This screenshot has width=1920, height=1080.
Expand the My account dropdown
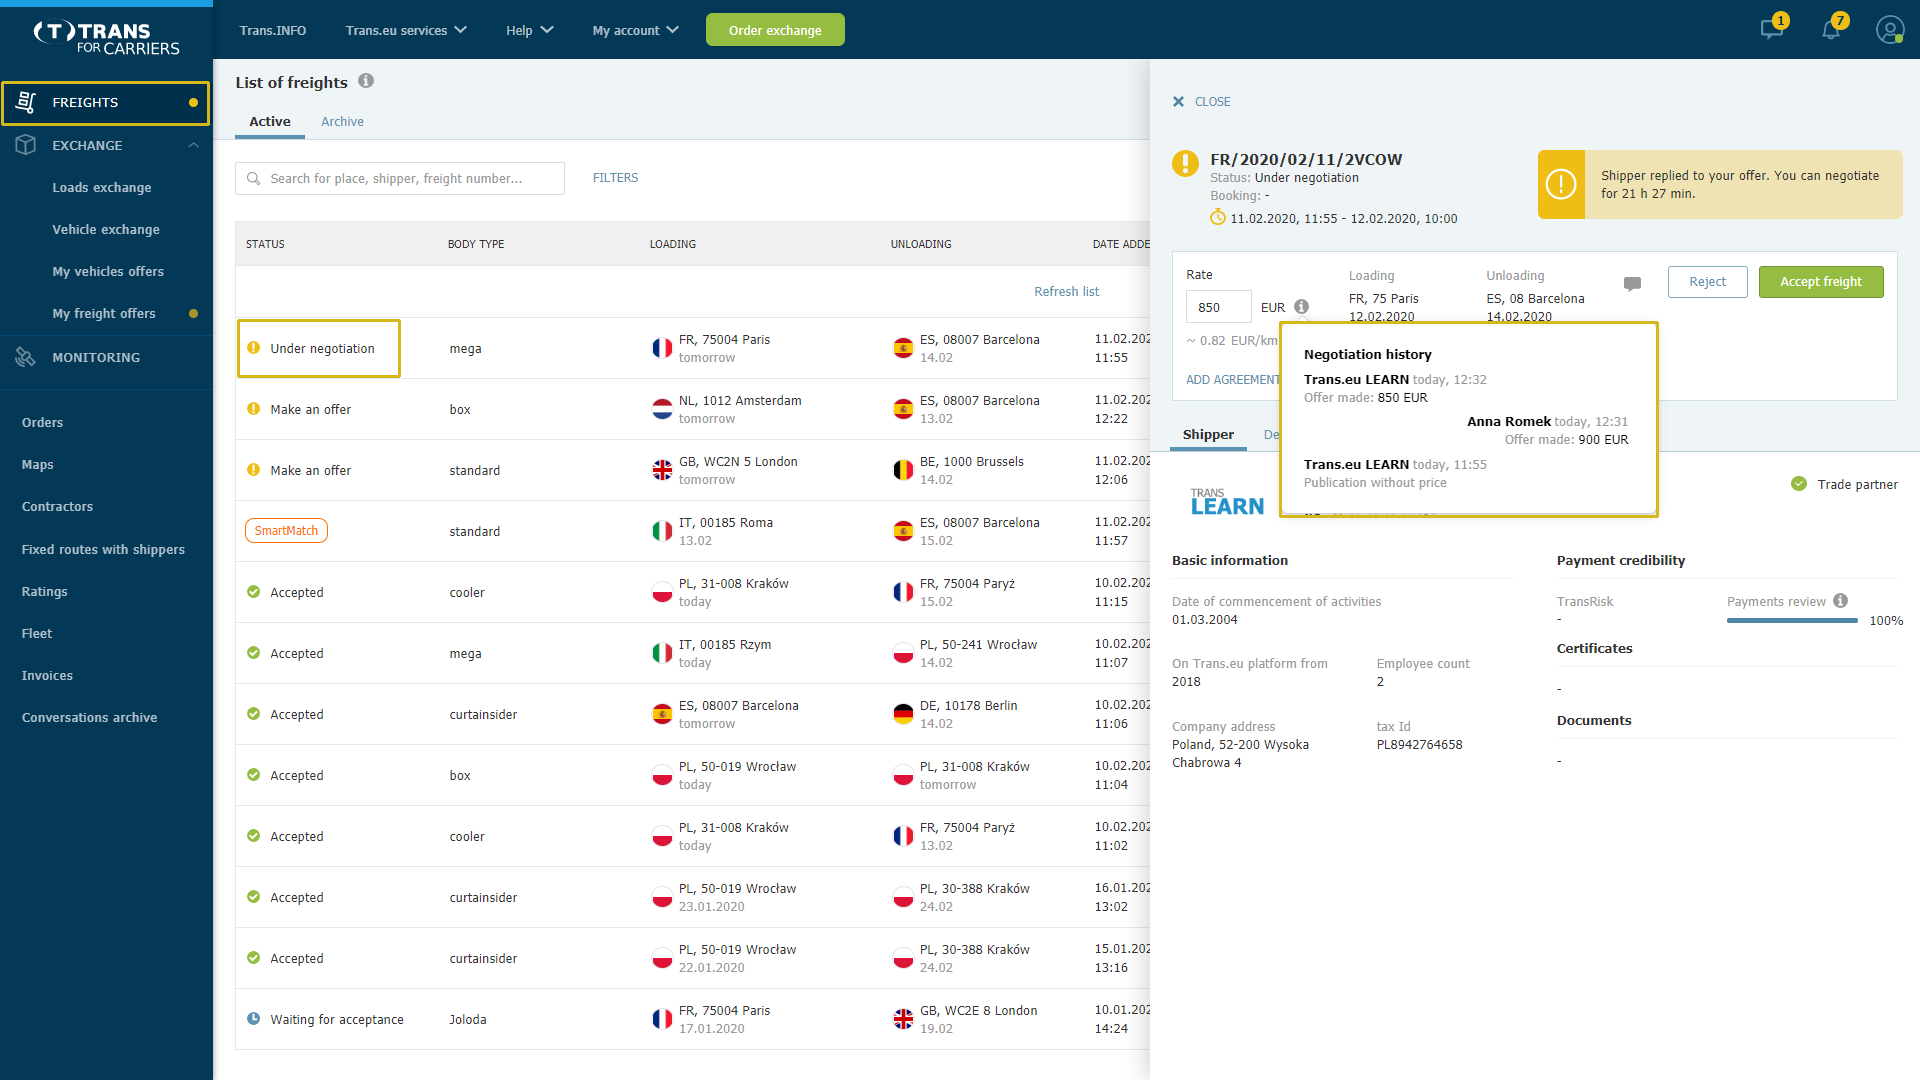pyautogui.click(x=635, y=30)
